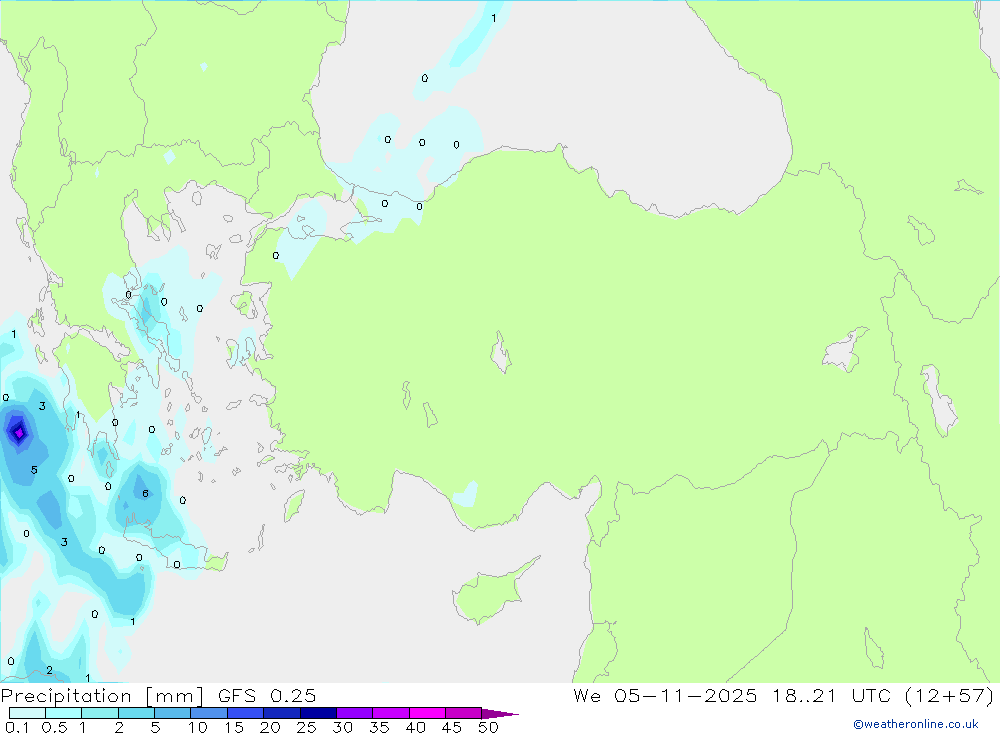
Task: Click the weatheronline.co.uk copyright link
Action: click(x=916, y=724)
